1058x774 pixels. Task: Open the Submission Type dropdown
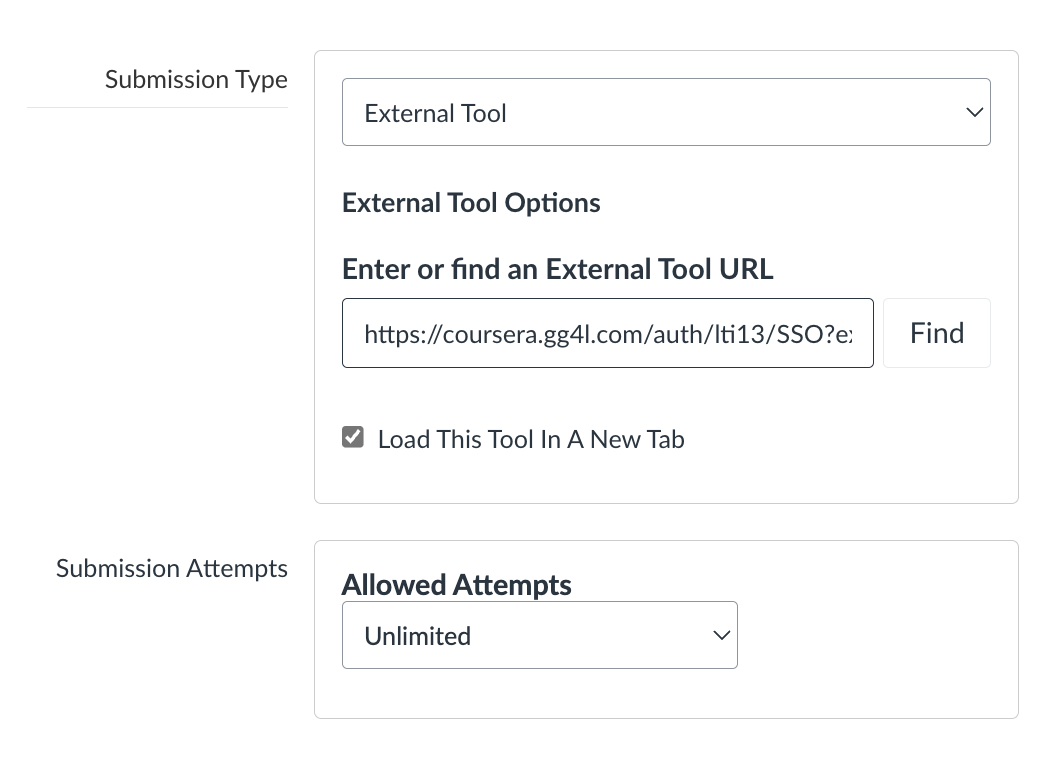point(665,112)
